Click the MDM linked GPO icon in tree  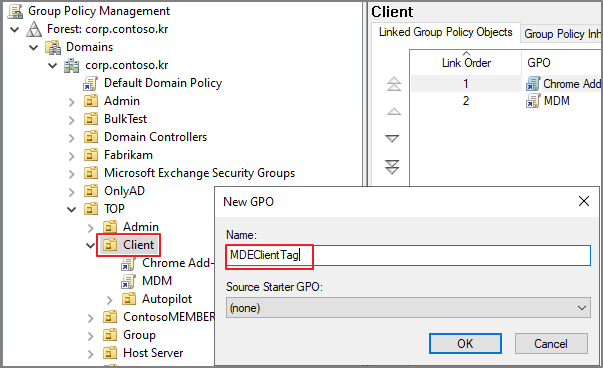(128, 281)
